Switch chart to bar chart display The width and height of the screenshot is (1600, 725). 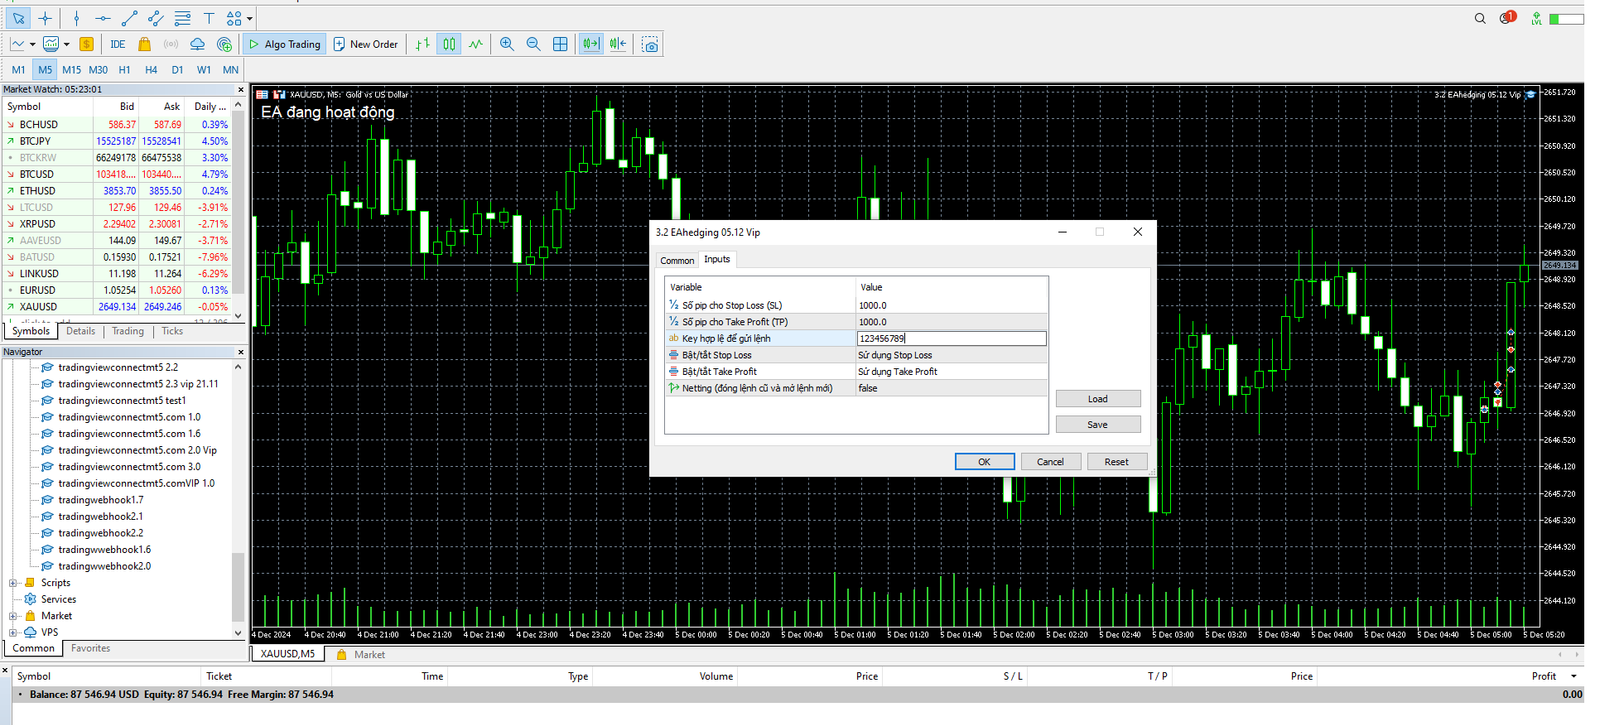(423, 44)
